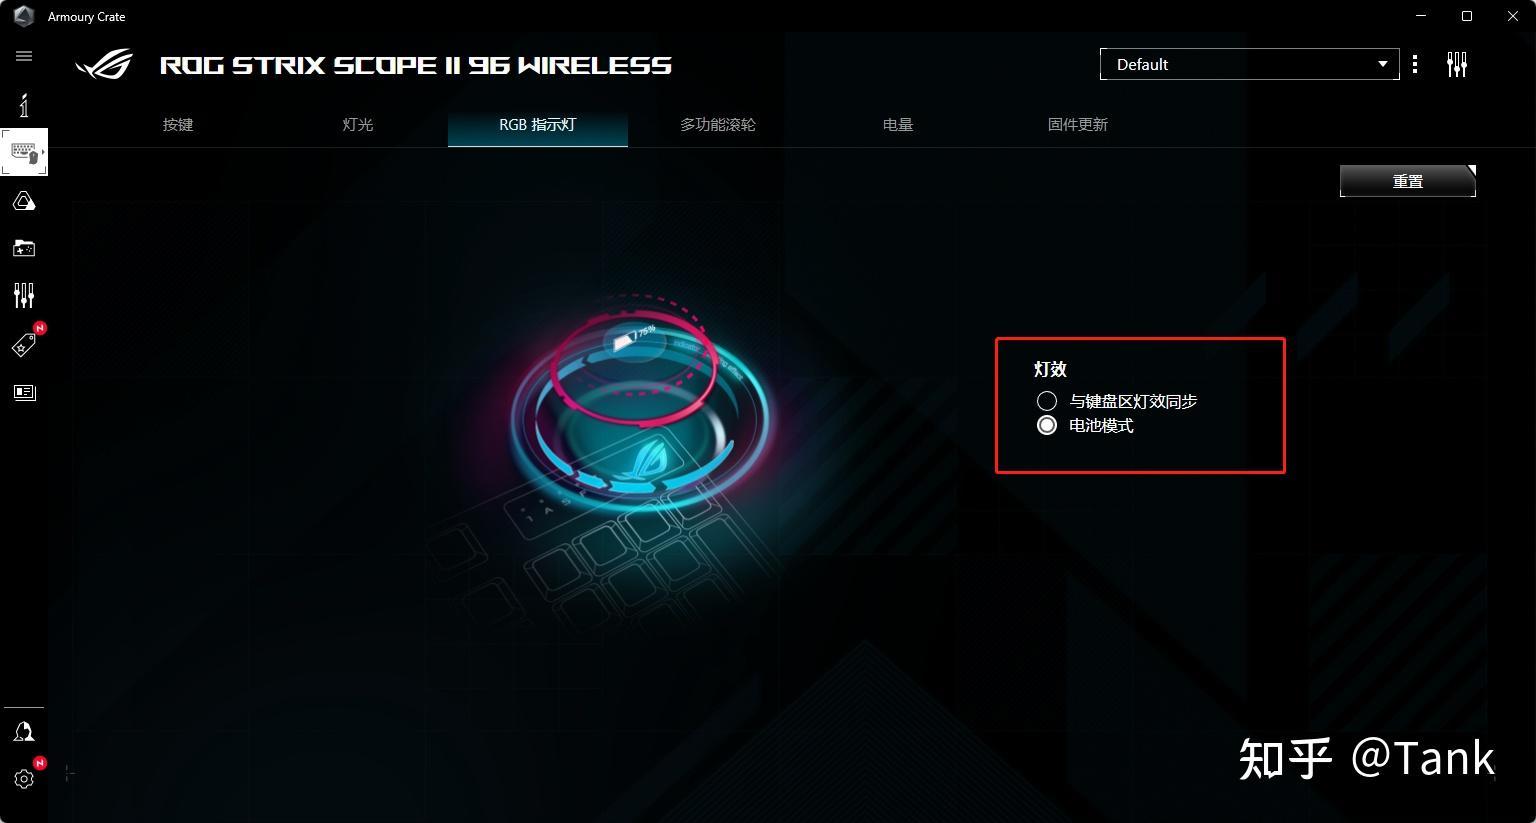This screenshot has height=823, width=1536.
Task: Open the Home info sidebar icon
Action: tap(24, 104)
